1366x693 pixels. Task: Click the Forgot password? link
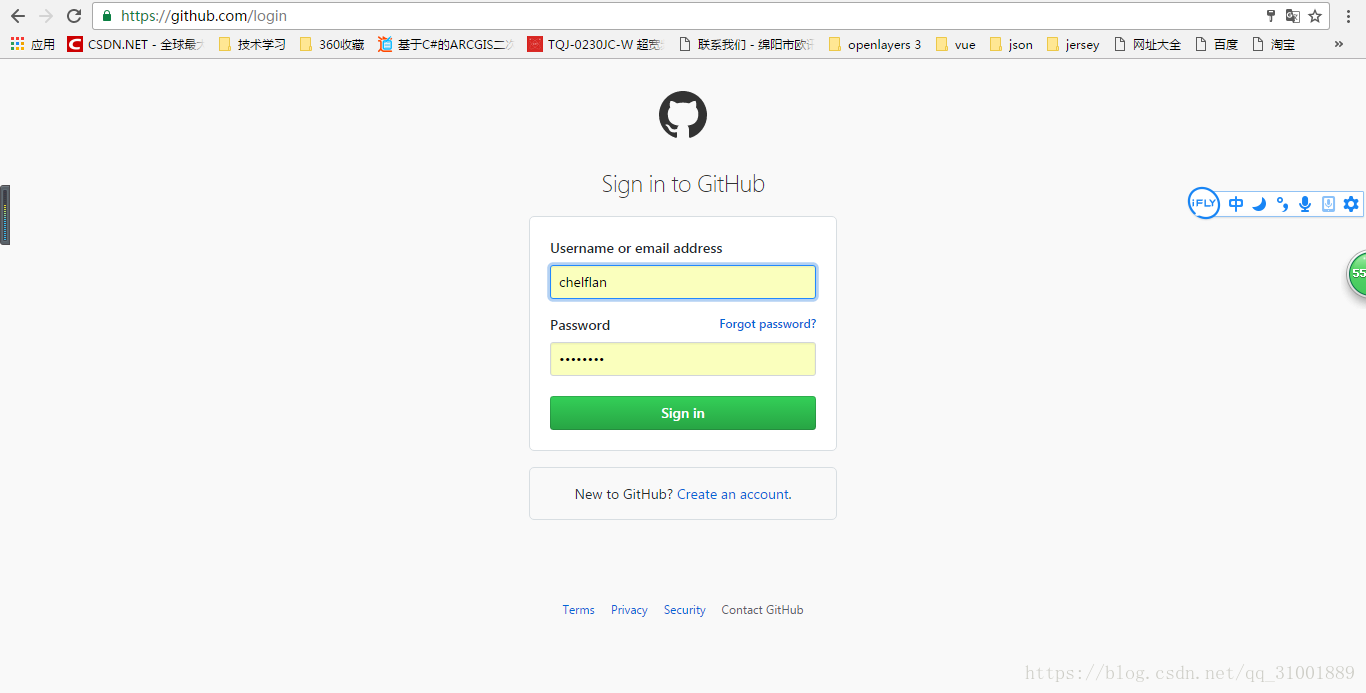768,324
